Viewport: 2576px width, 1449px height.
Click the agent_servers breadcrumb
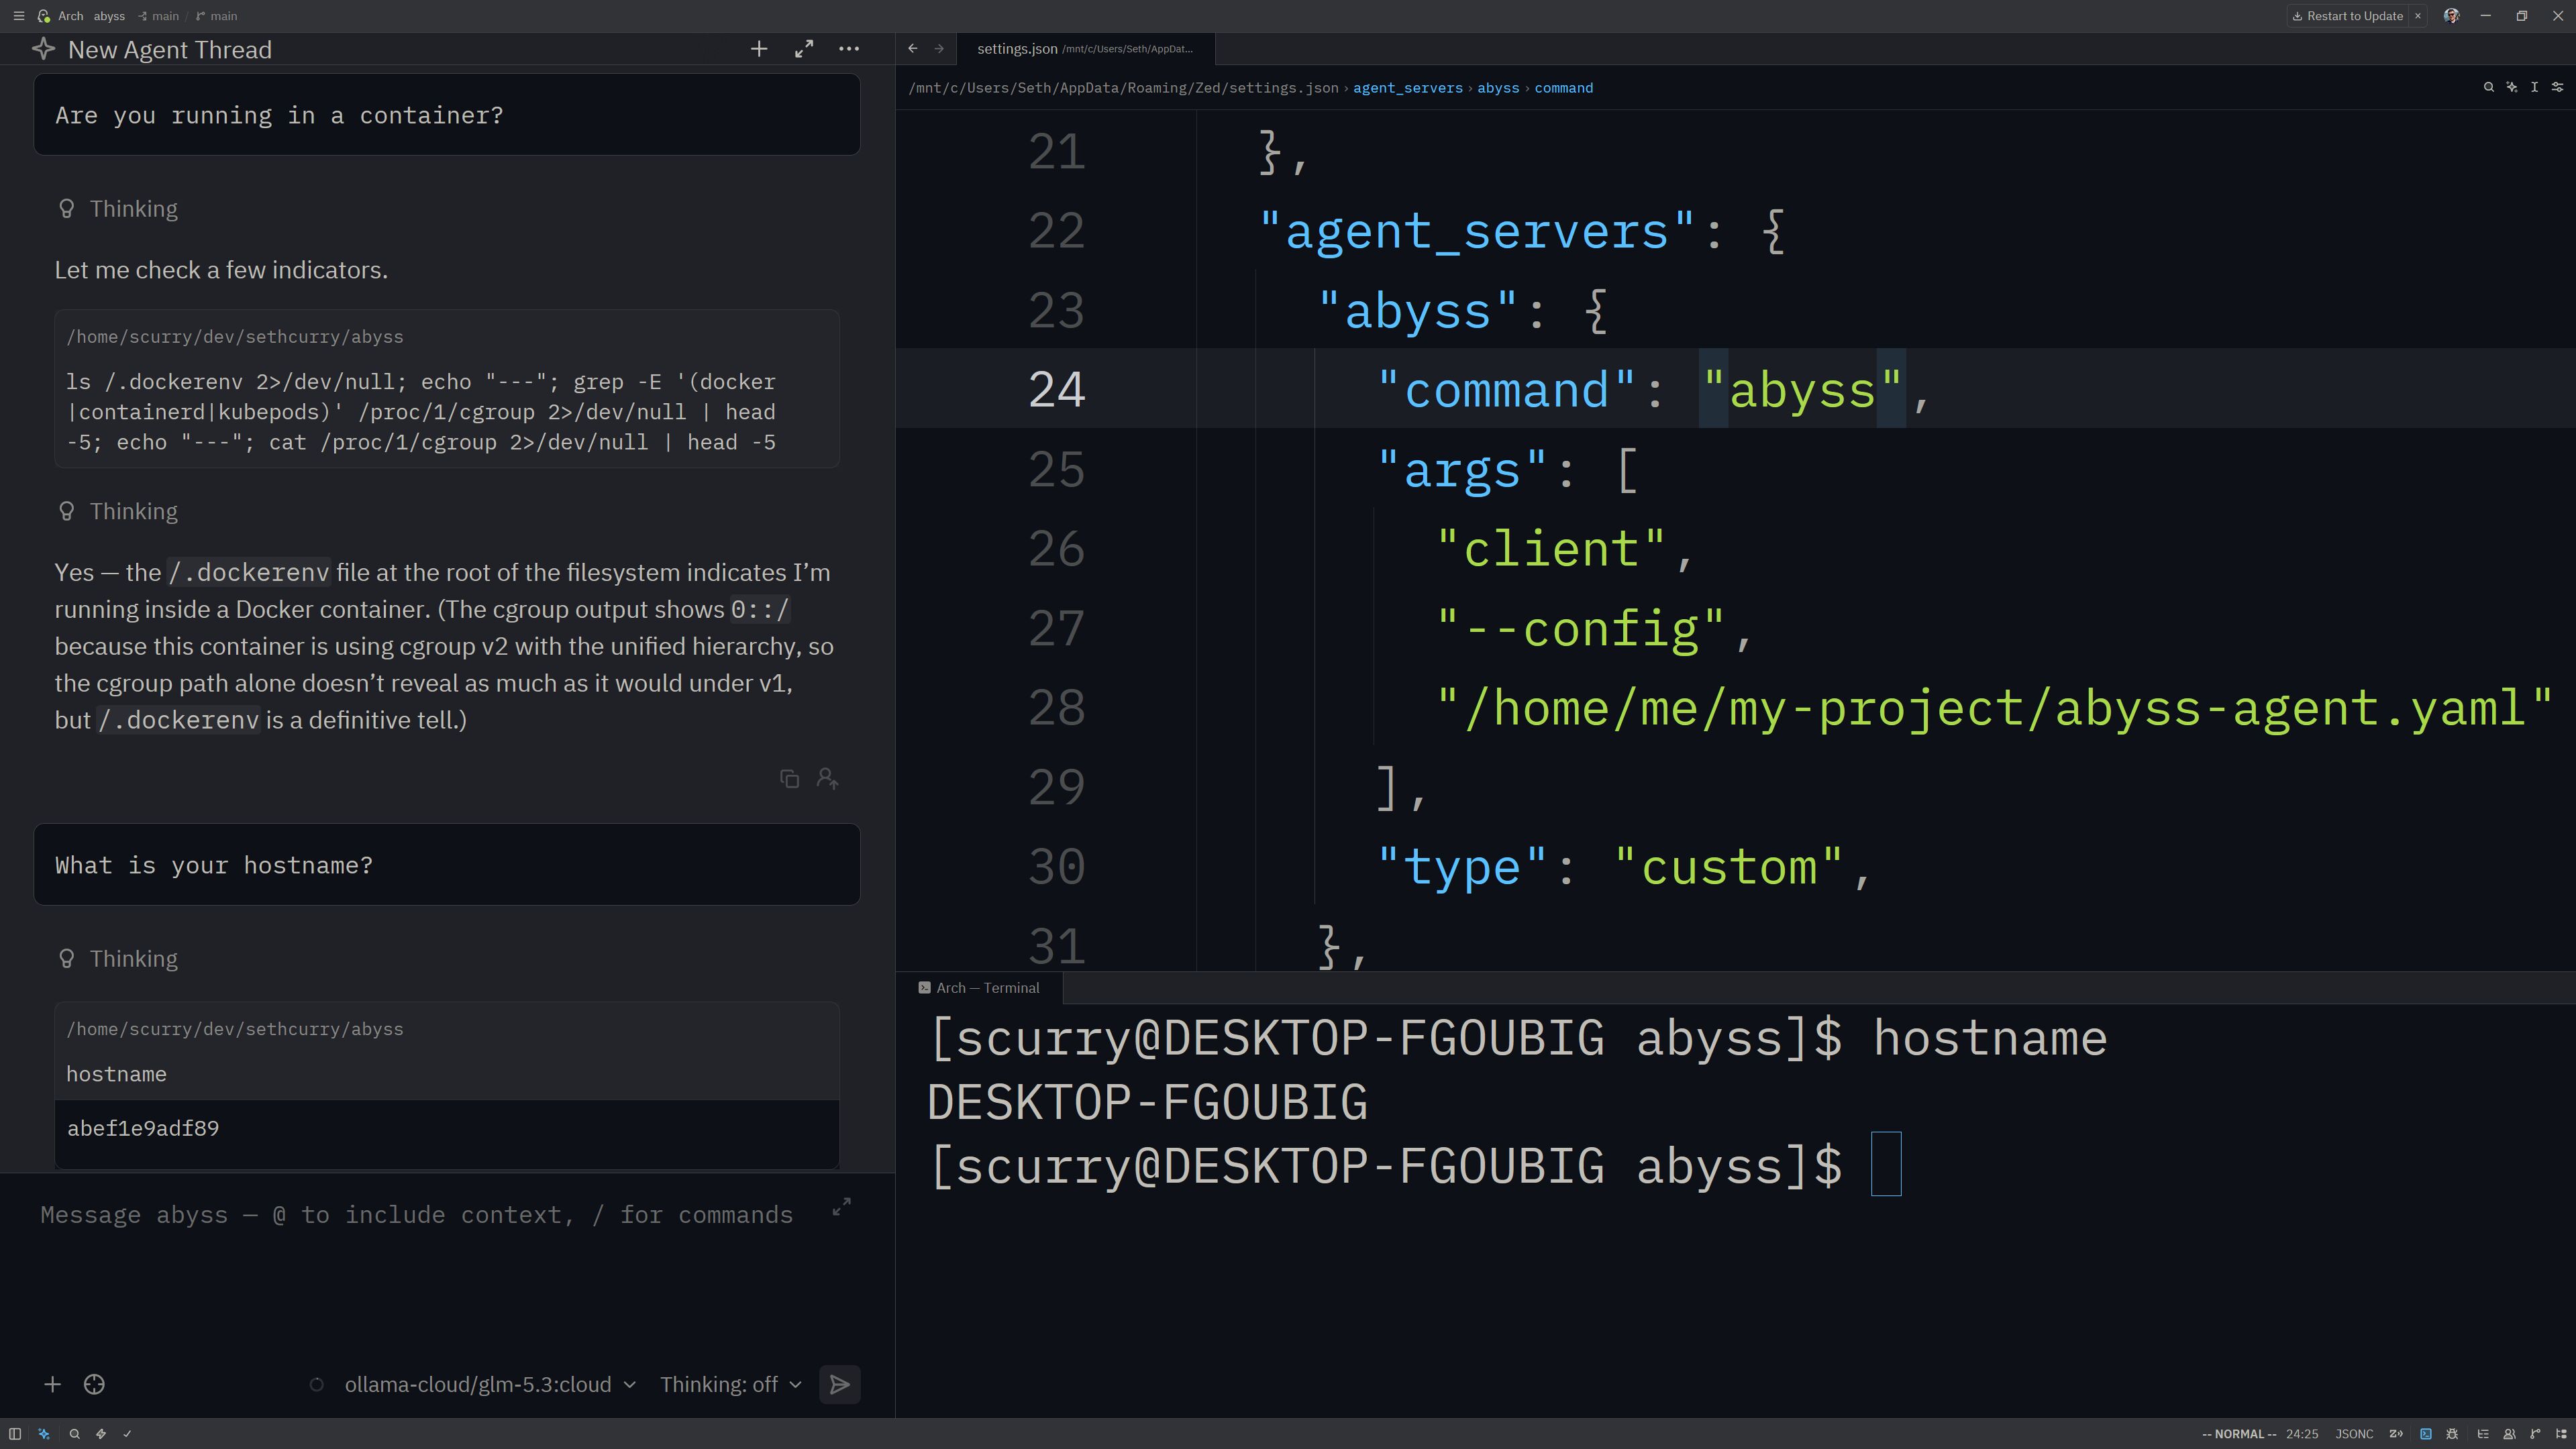[x=1407, y=88]
